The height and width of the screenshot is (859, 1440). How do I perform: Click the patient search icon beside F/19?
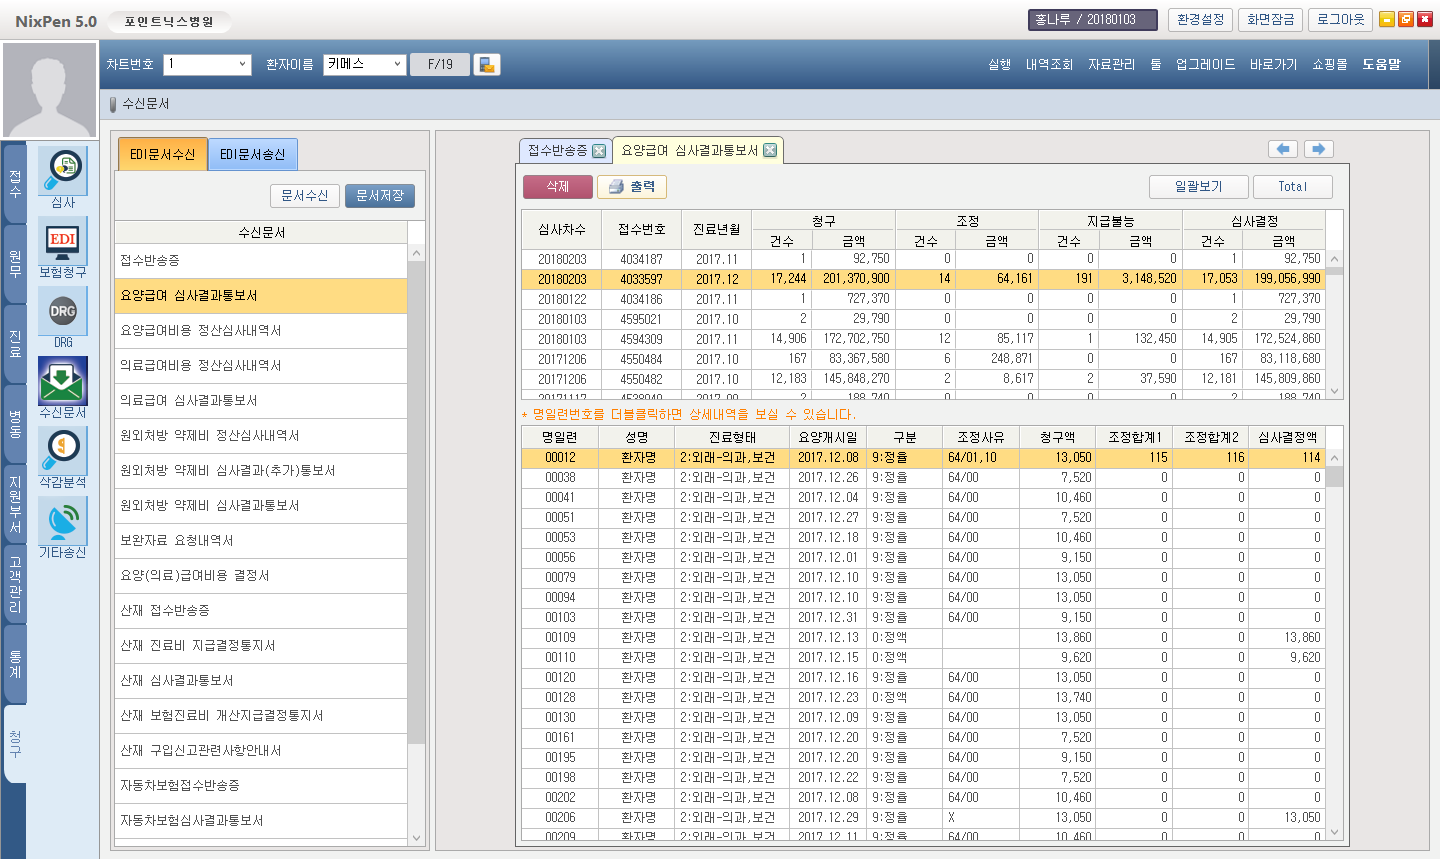click(487, 65)
